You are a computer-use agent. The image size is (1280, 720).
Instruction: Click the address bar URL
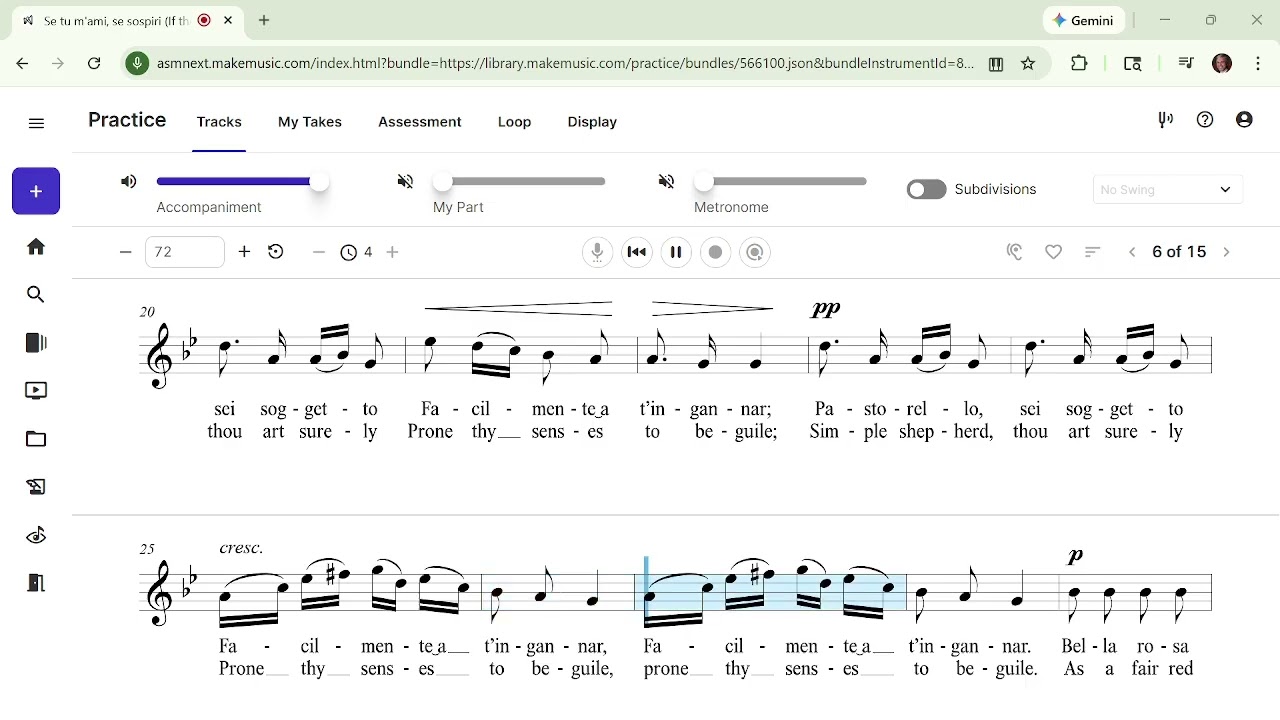[565, 64]
